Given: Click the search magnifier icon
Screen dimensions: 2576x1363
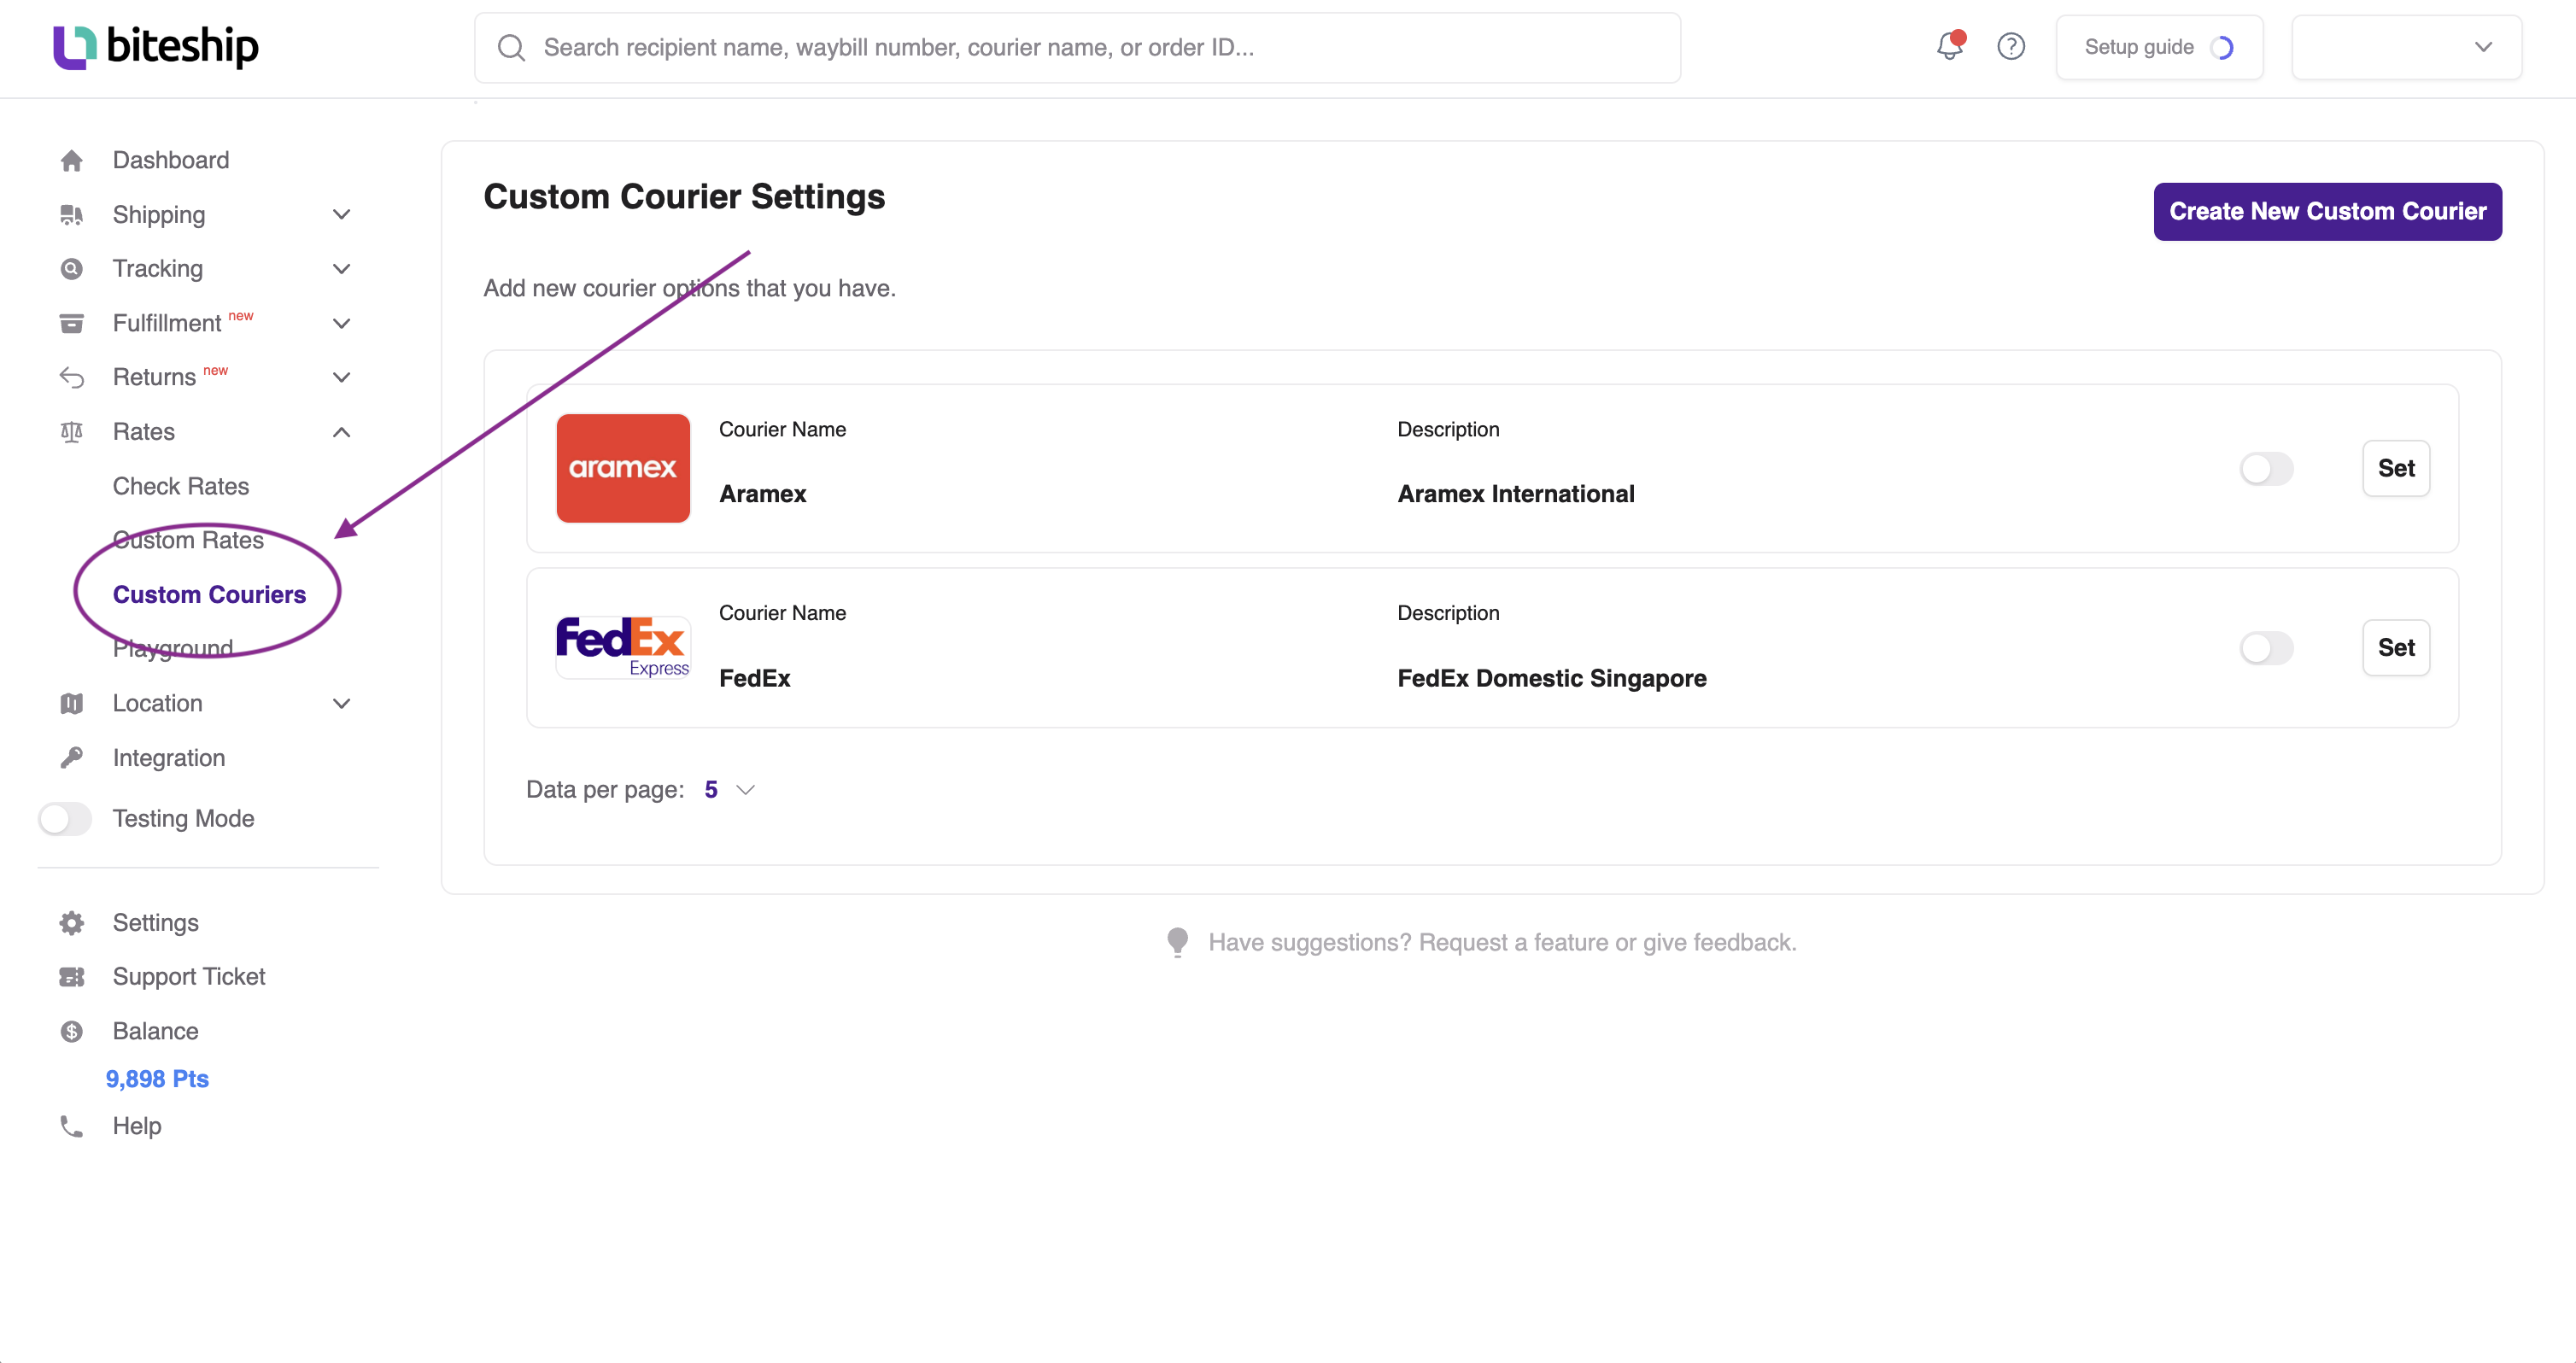Looking at the screenshot, I should click(511, 48).
